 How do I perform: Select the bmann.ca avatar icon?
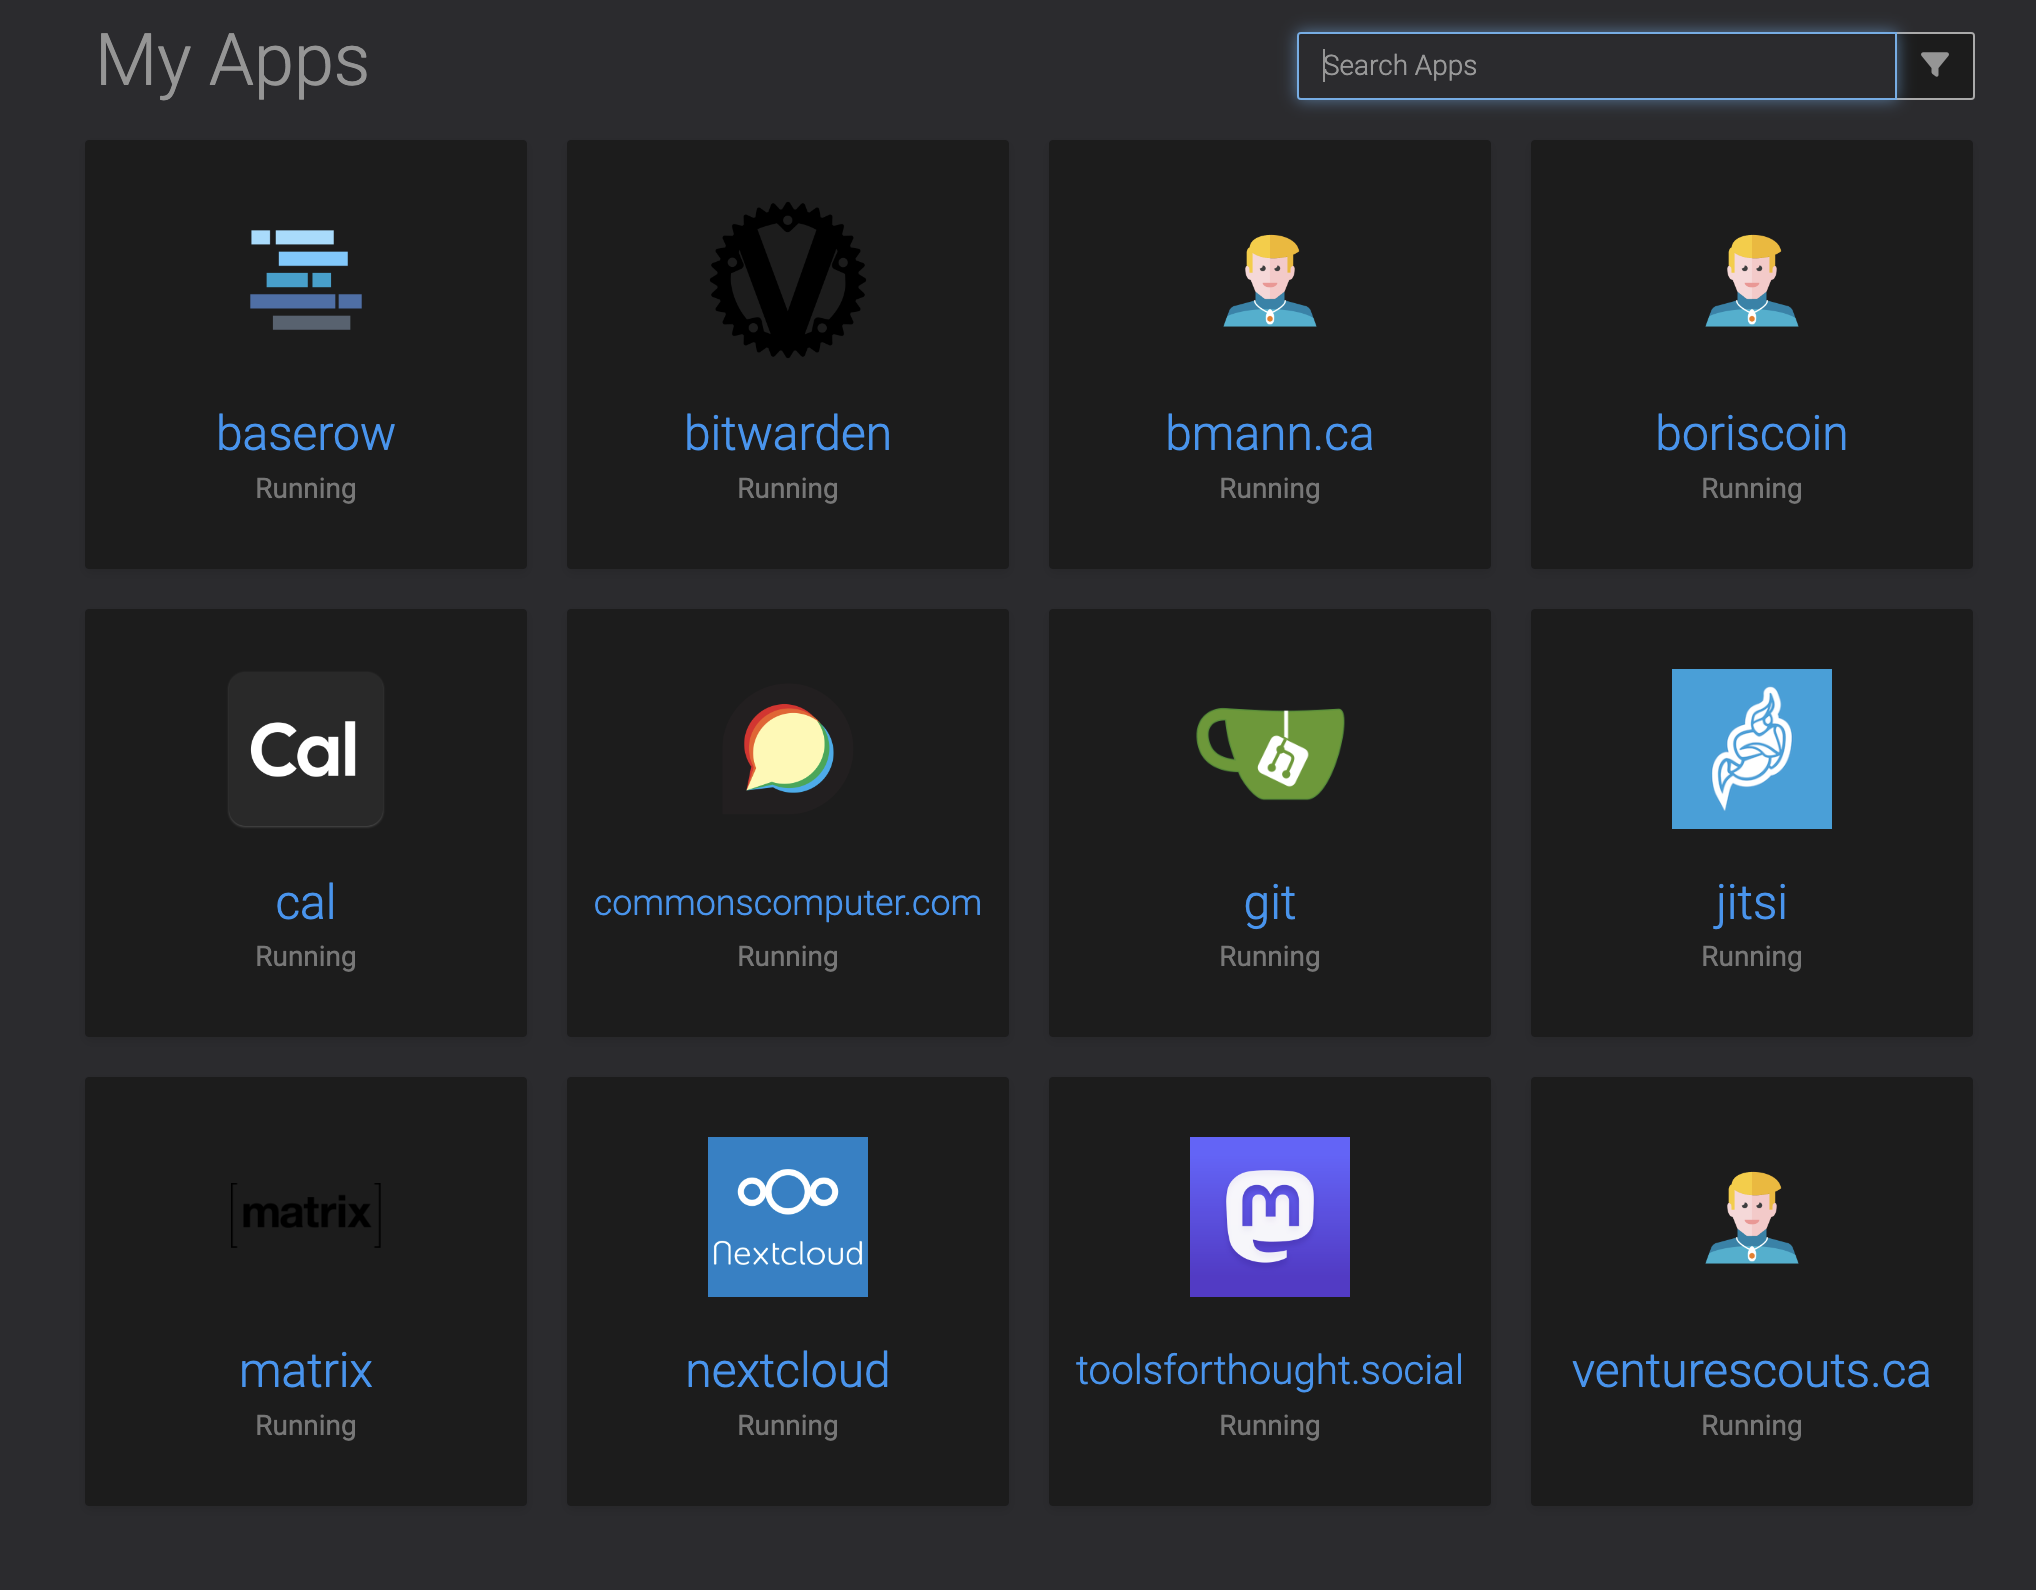1270,280
